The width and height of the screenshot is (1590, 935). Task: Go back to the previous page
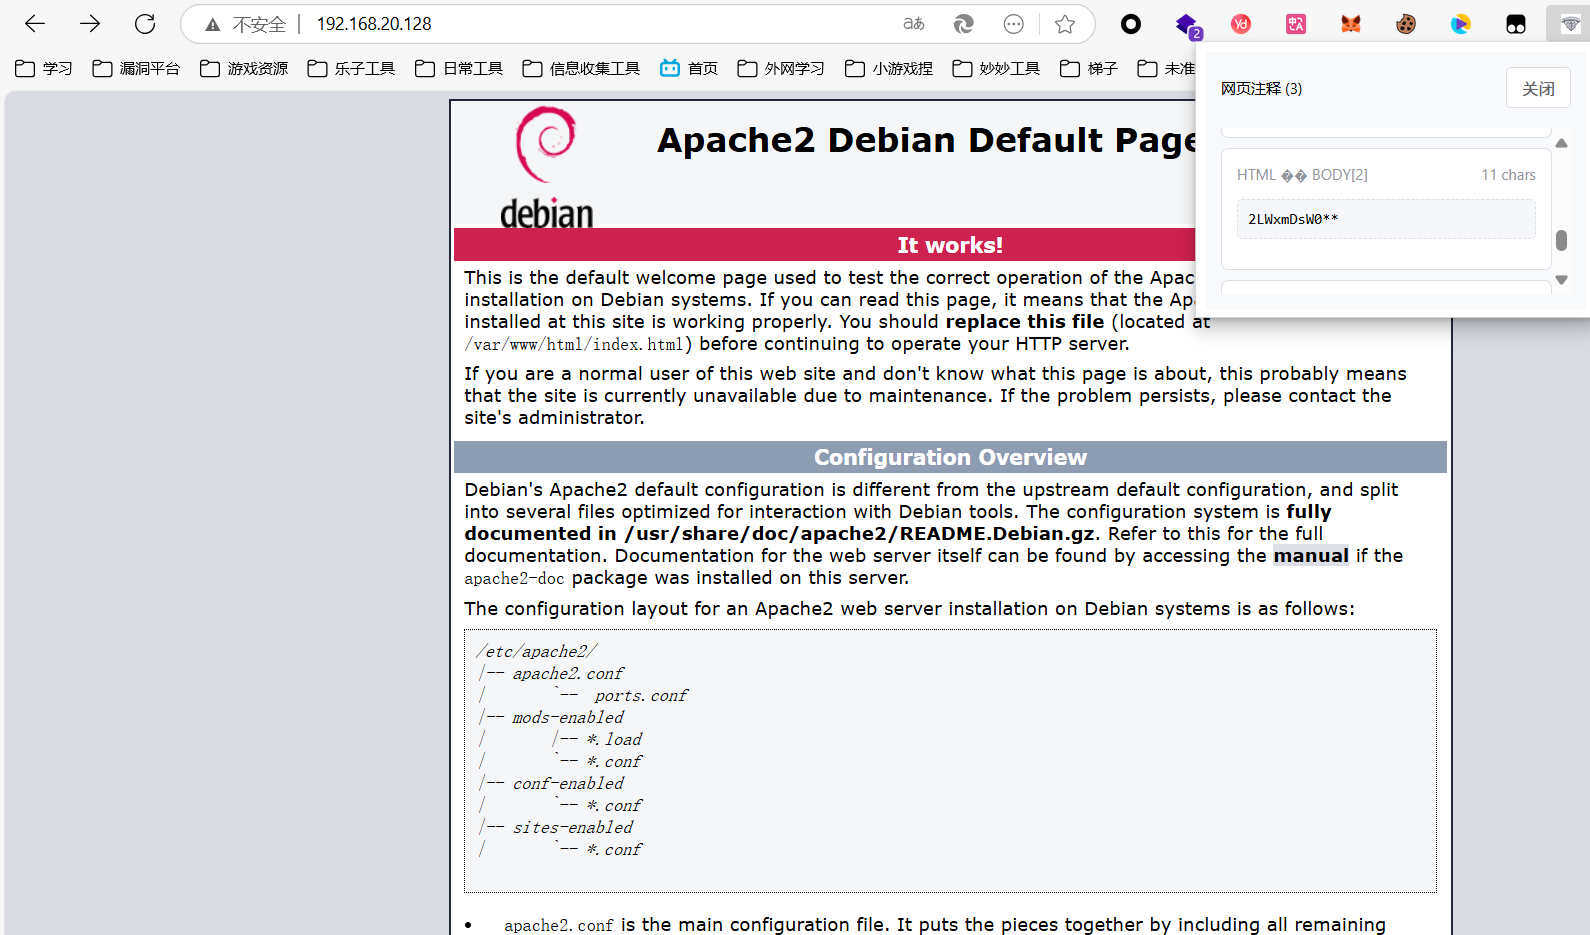[x=35, y=24]
